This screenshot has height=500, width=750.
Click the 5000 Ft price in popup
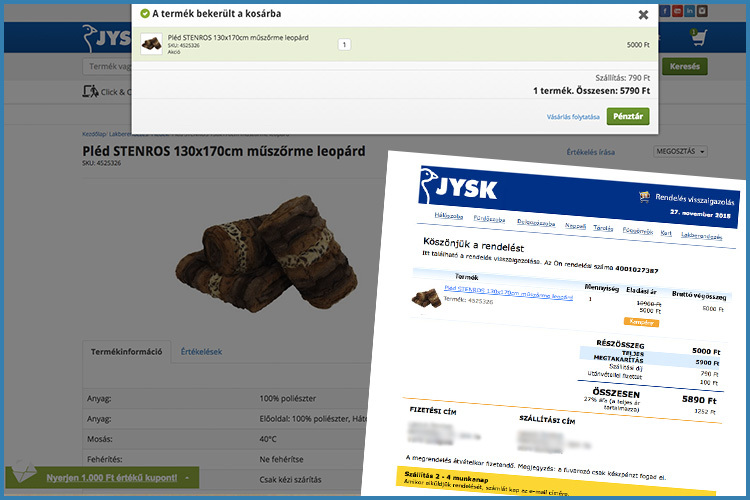coord(638,44)
